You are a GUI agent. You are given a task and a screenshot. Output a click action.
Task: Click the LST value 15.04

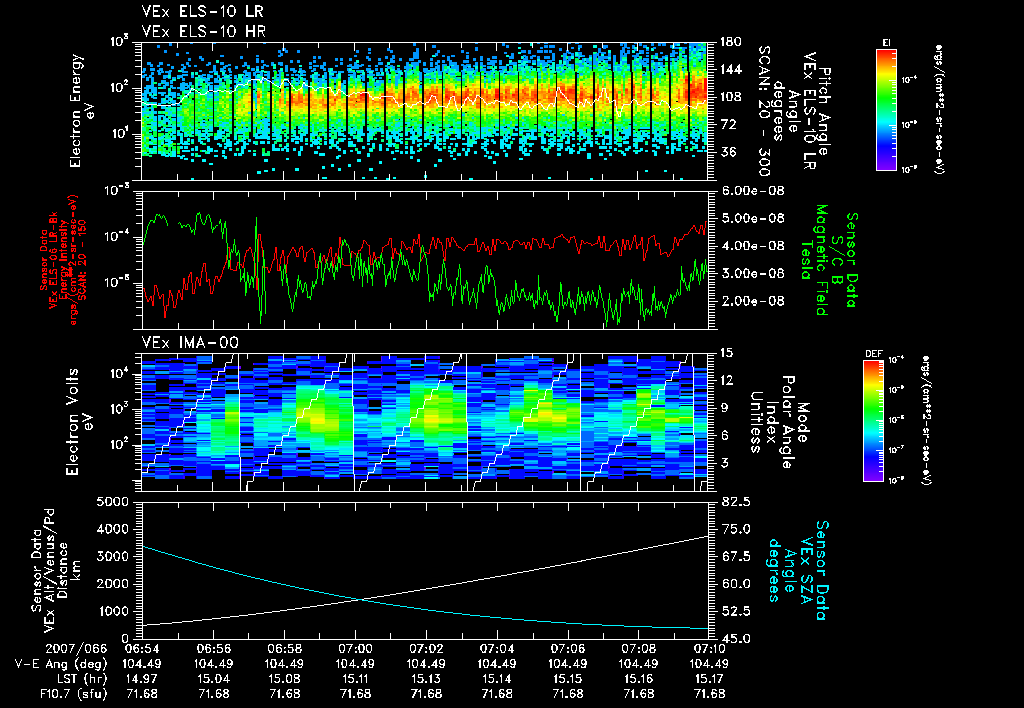coord(214,679)
